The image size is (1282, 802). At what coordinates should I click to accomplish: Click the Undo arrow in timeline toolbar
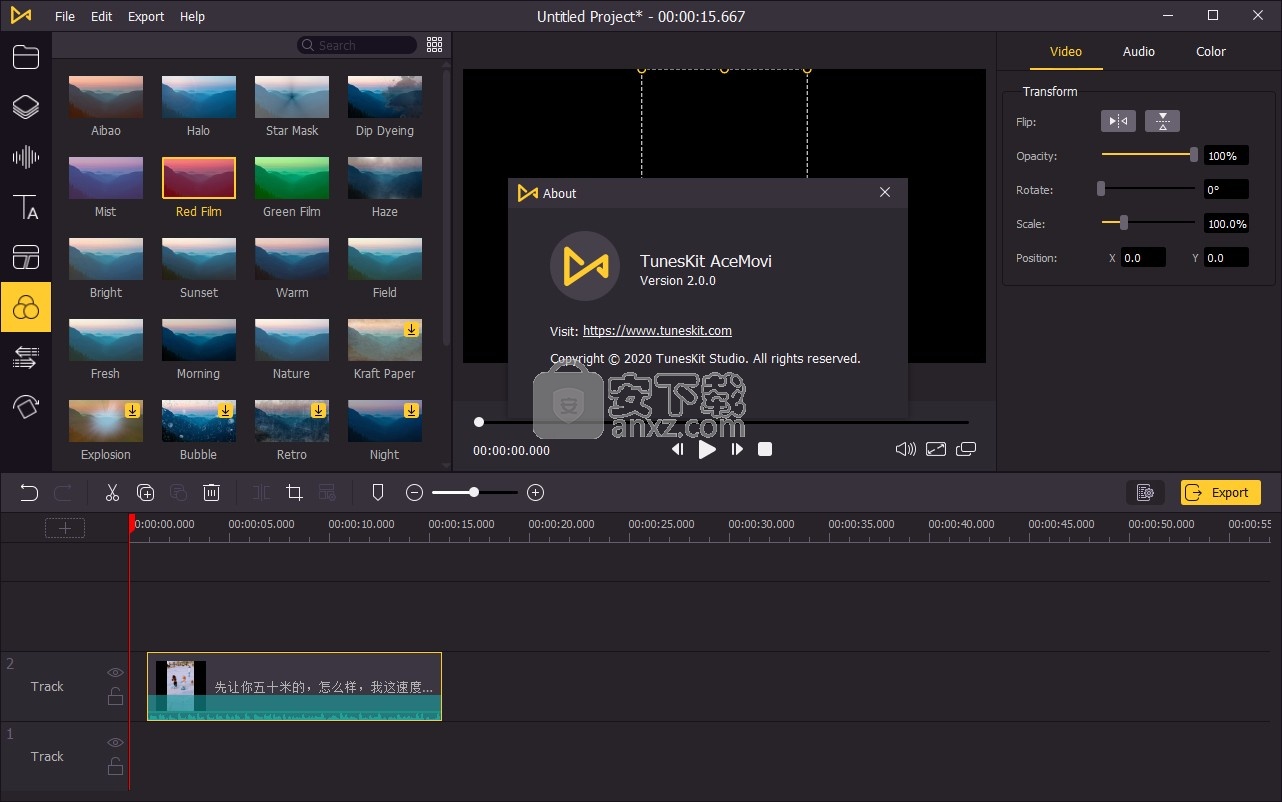29,492
